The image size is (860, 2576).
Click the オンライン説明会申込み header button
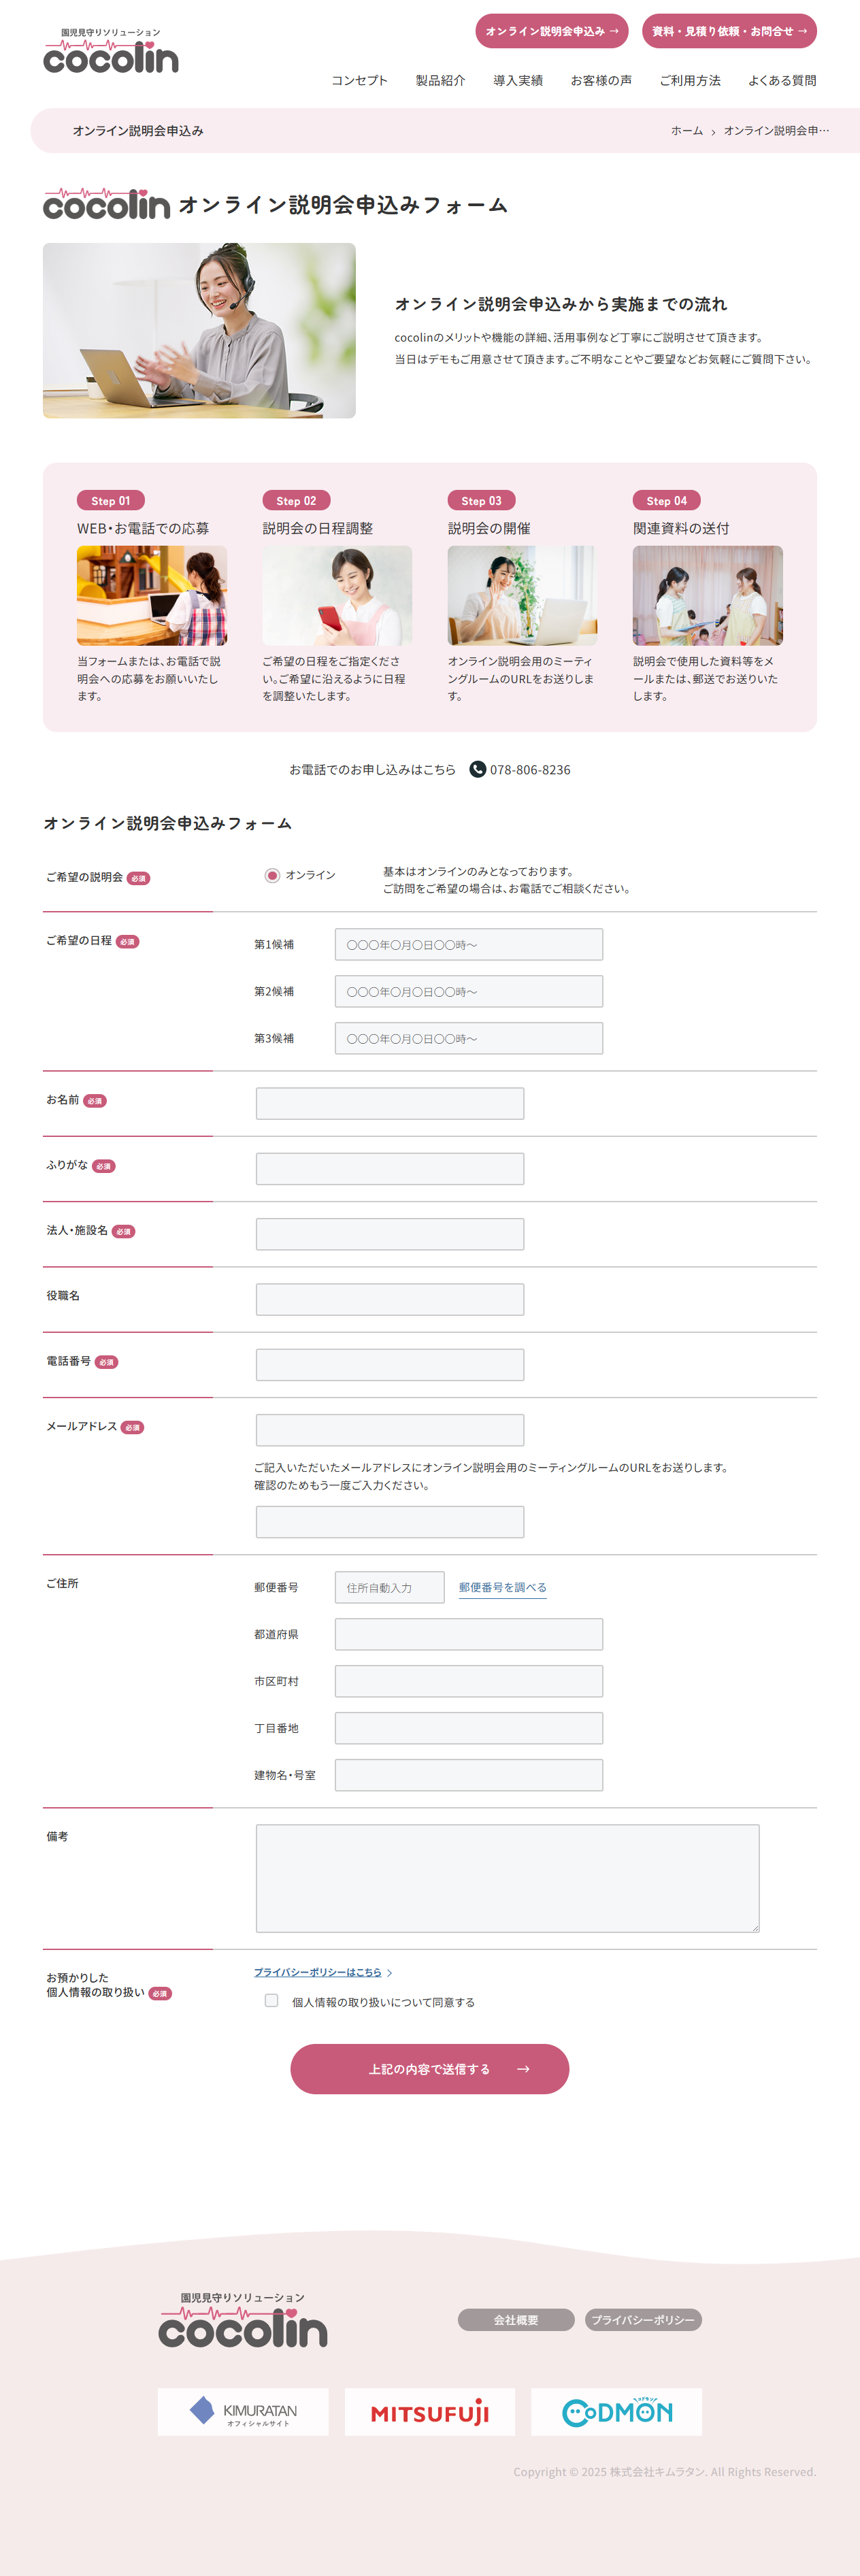552,31
